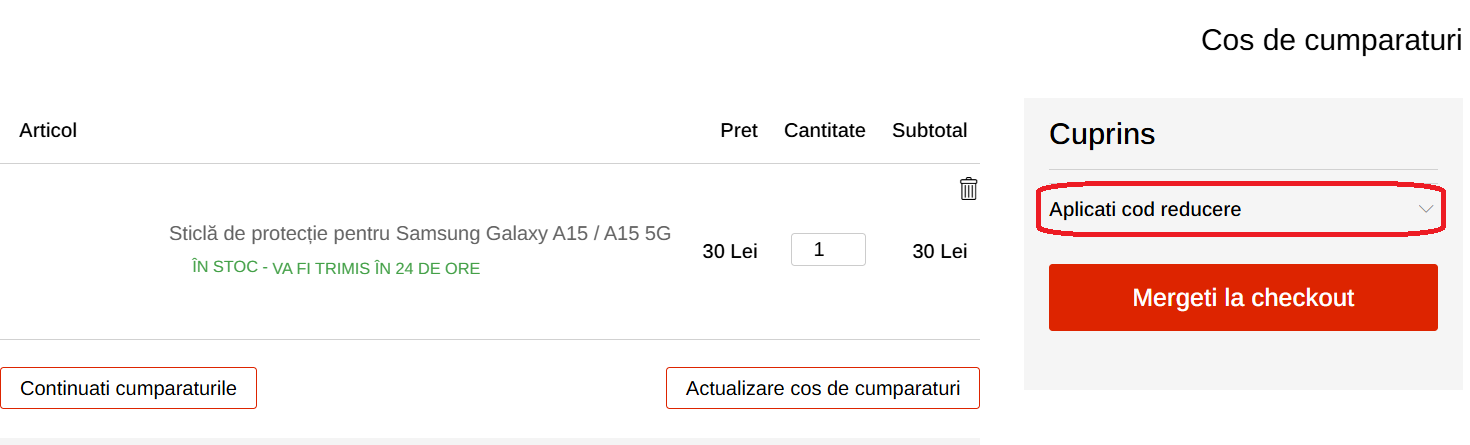Click the gray bar below the cart buttons

pos(490,440)
